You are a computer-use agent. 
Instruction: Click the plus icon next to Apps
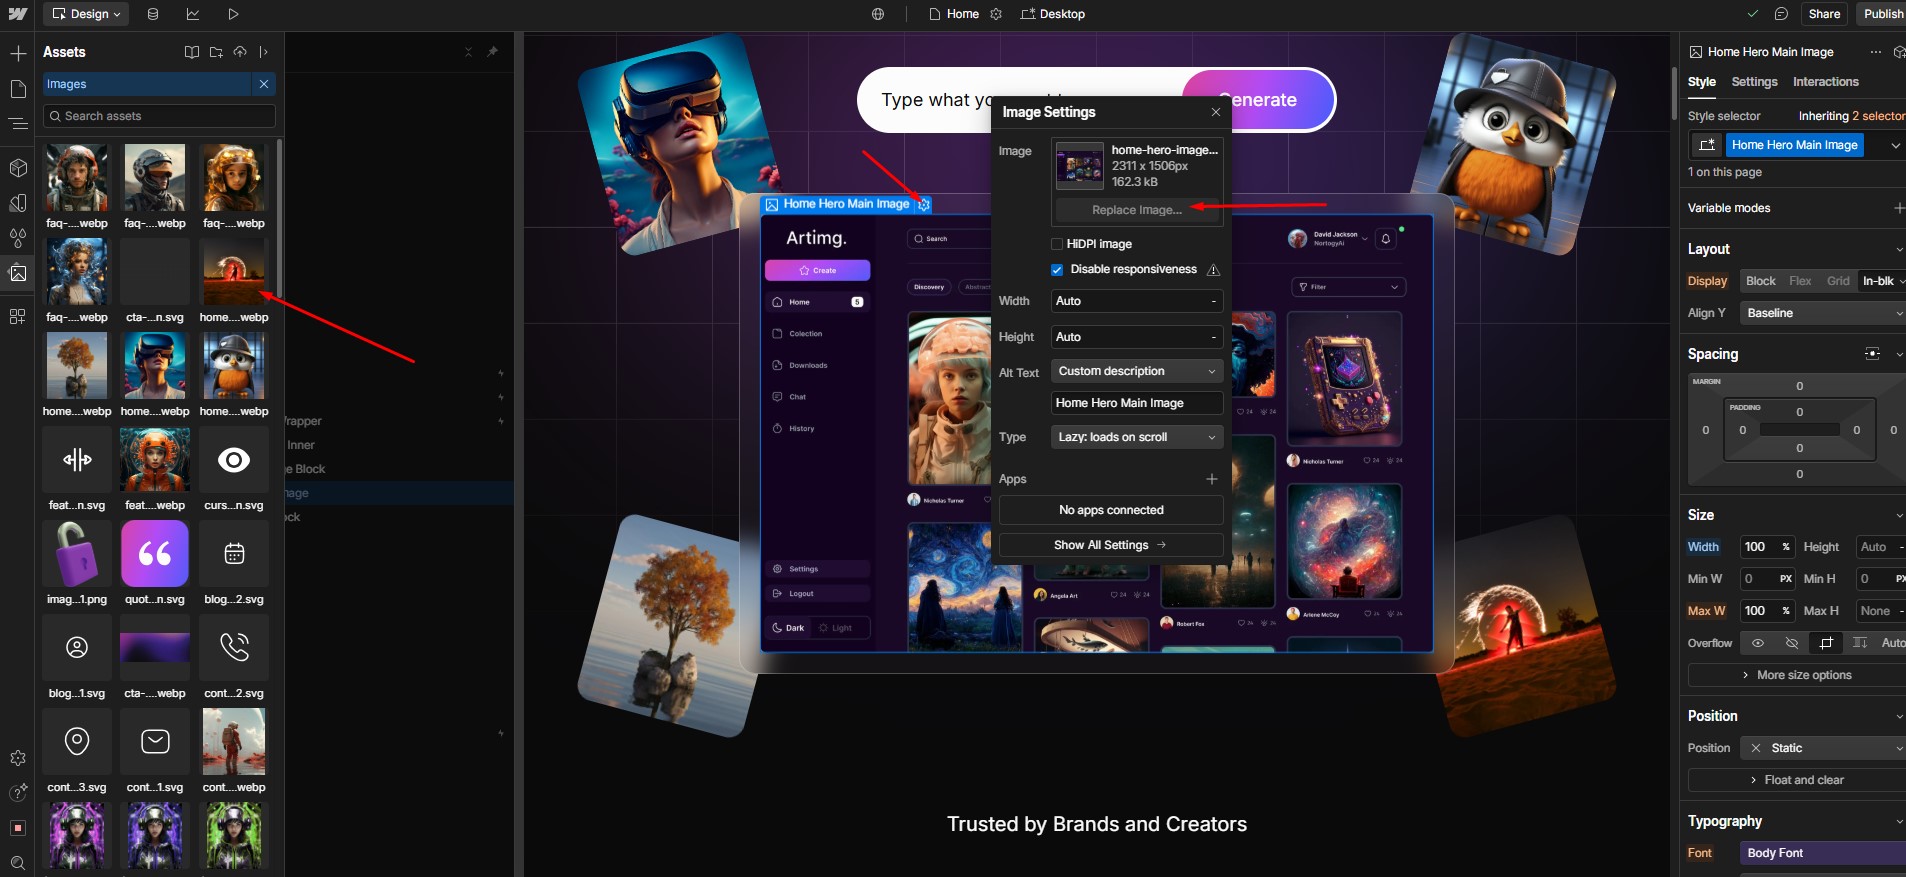coord(1212,479)
